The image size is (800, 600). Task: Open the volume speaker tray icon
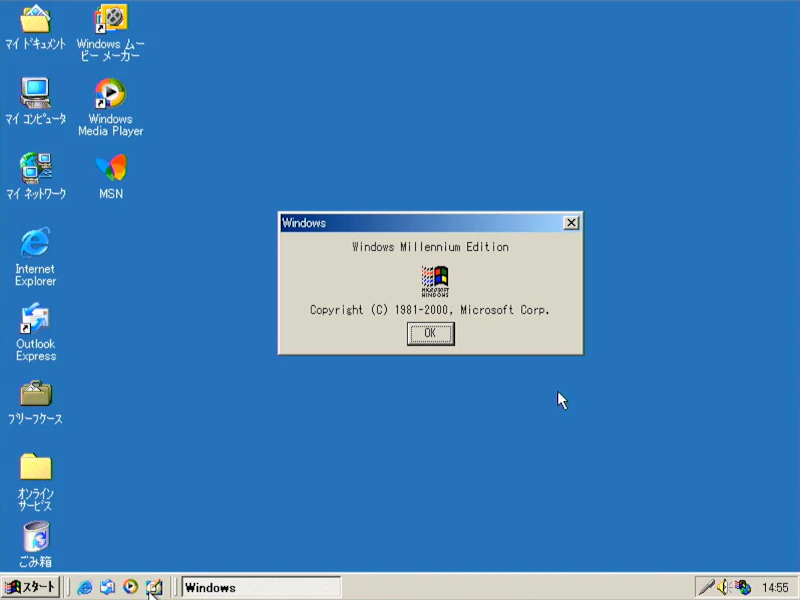[x=723, y=587]
